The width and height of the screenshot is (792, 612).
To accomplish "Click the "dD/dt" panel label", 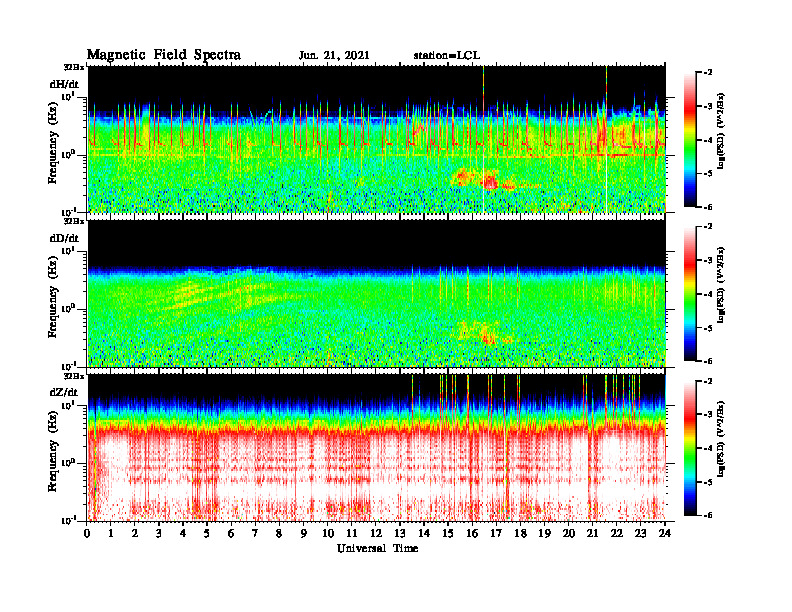I will (65, 238).
